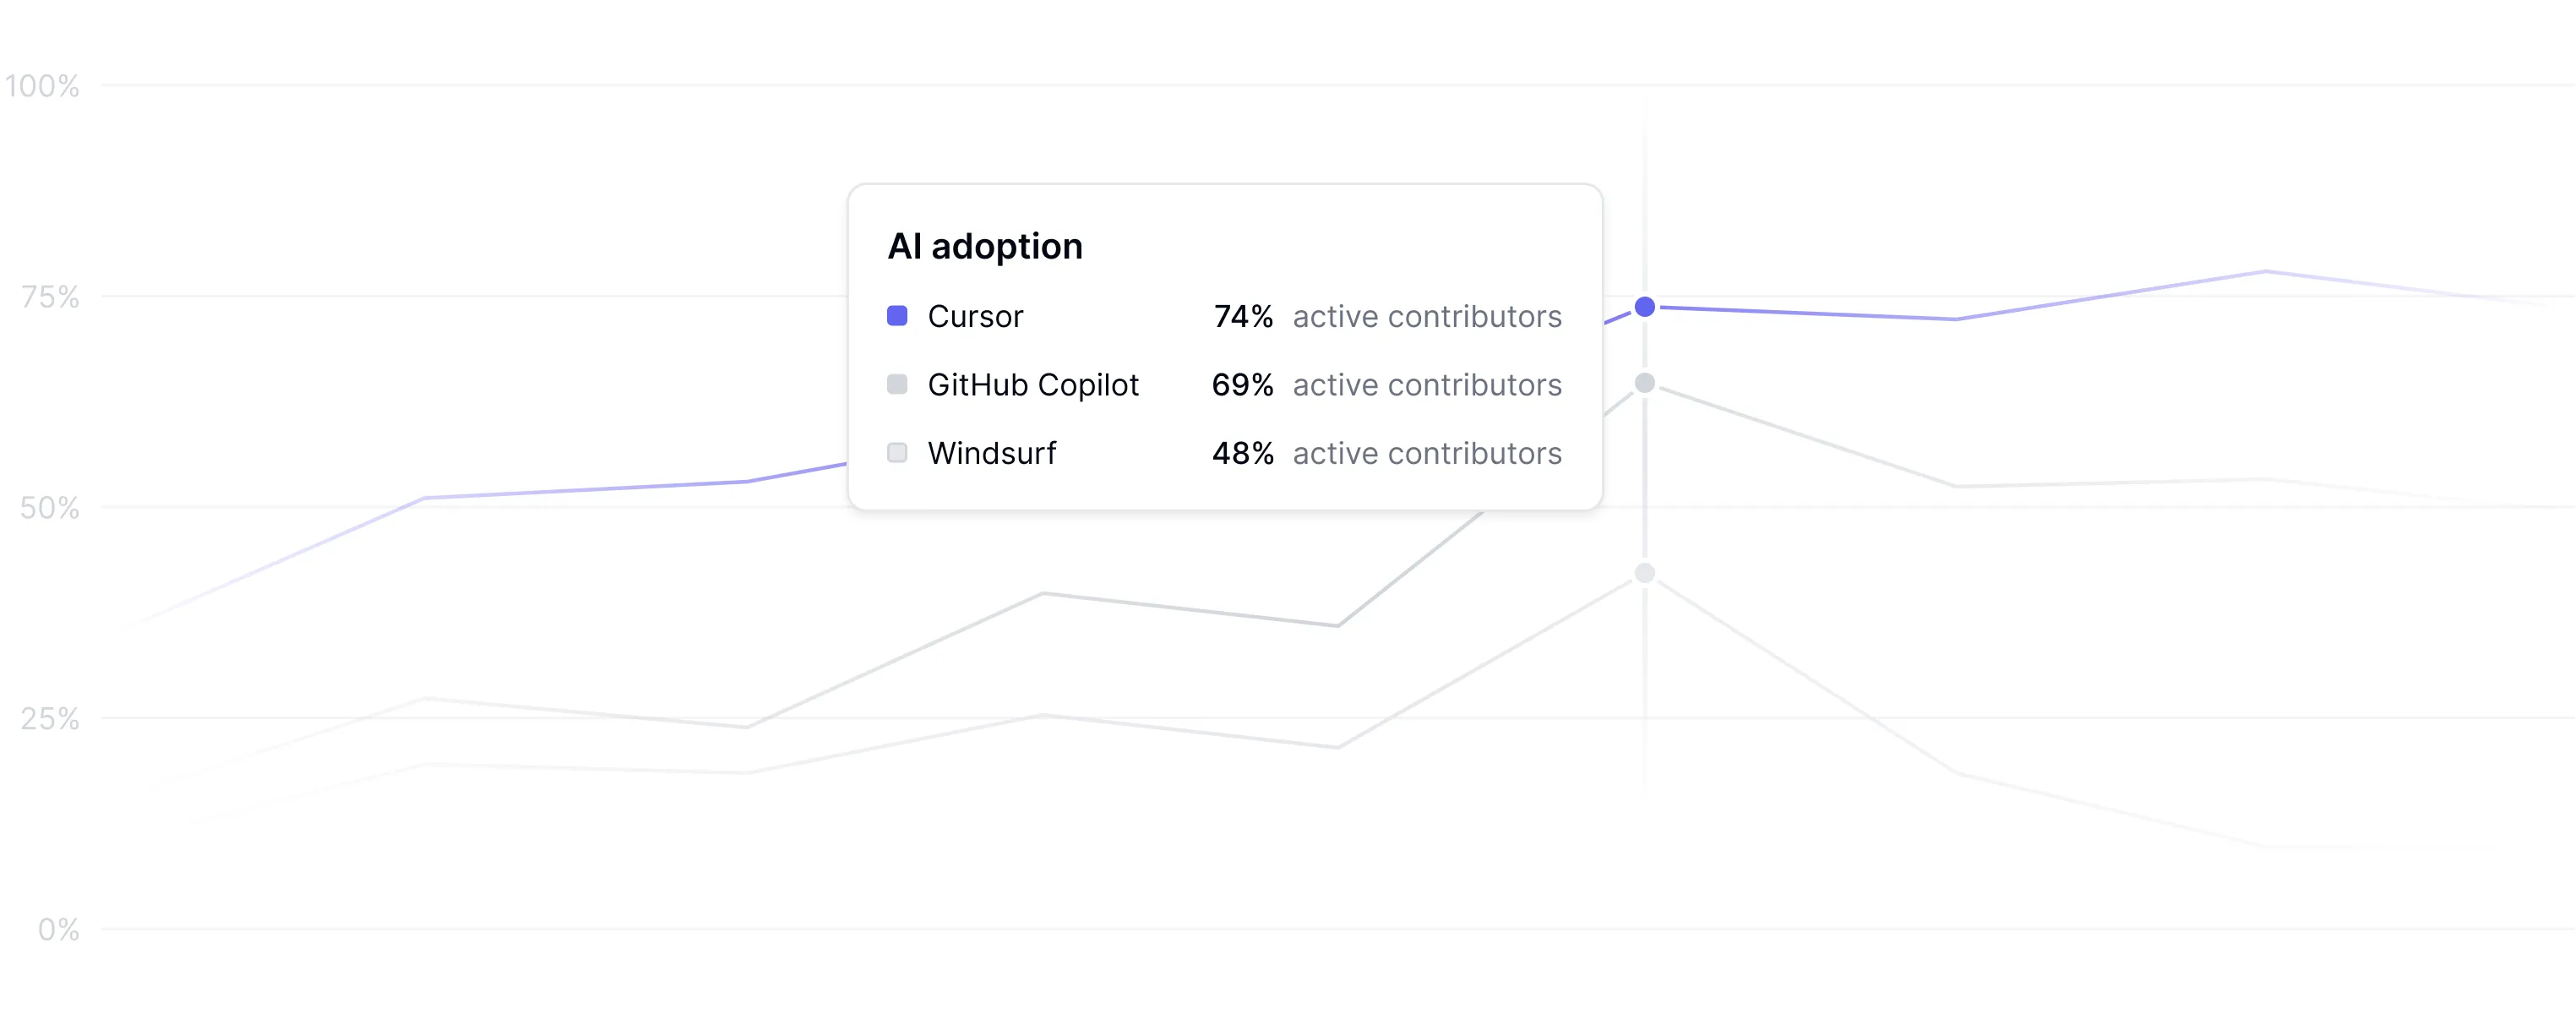This screenshot has height=1014, width=2576.
Task: Click "active contributors" in the Cursor row
Action: [x=1426, y=317]
